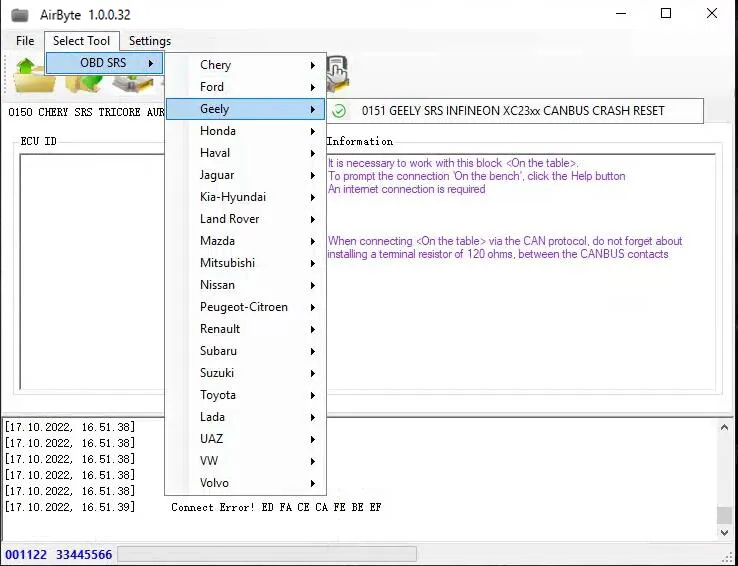Expand the OBD SRS submenu

(x=105, y=63)
